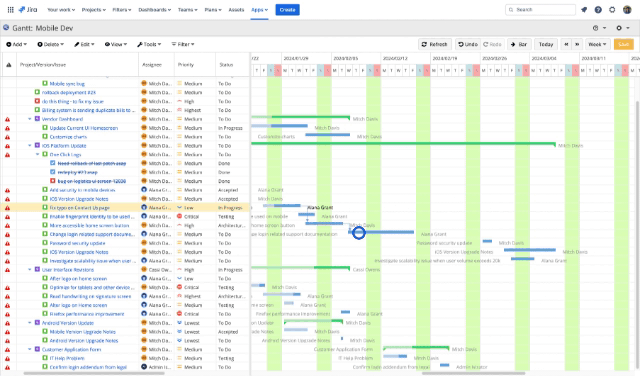Jump to next period with » button
The width and height of the screenshot is (640, 376).
tap(577, 44)
